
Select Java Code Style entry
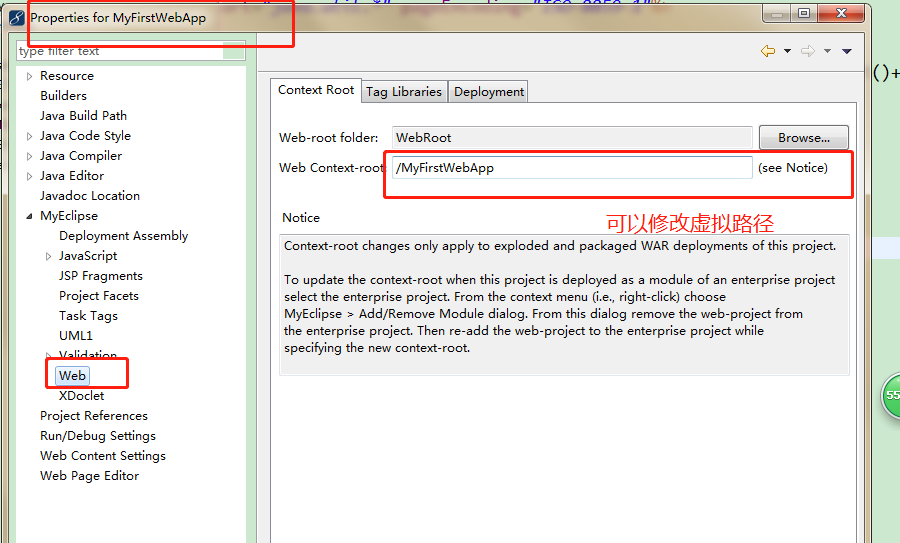coord(85,136)
